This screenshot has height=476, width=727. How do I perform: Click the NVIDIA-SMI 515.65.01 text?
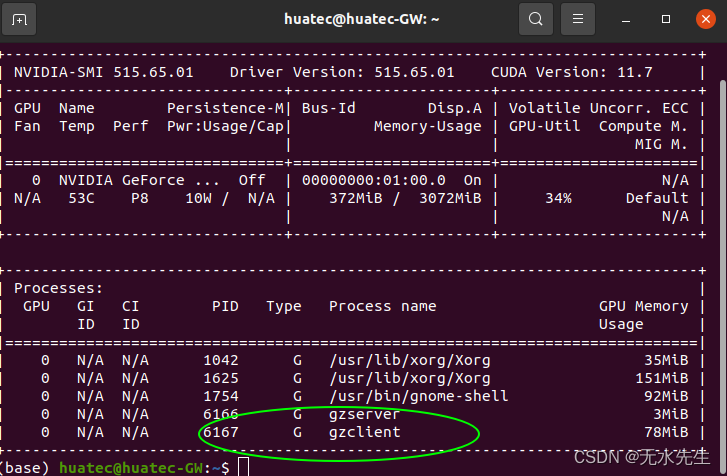[x=103, y=72]
